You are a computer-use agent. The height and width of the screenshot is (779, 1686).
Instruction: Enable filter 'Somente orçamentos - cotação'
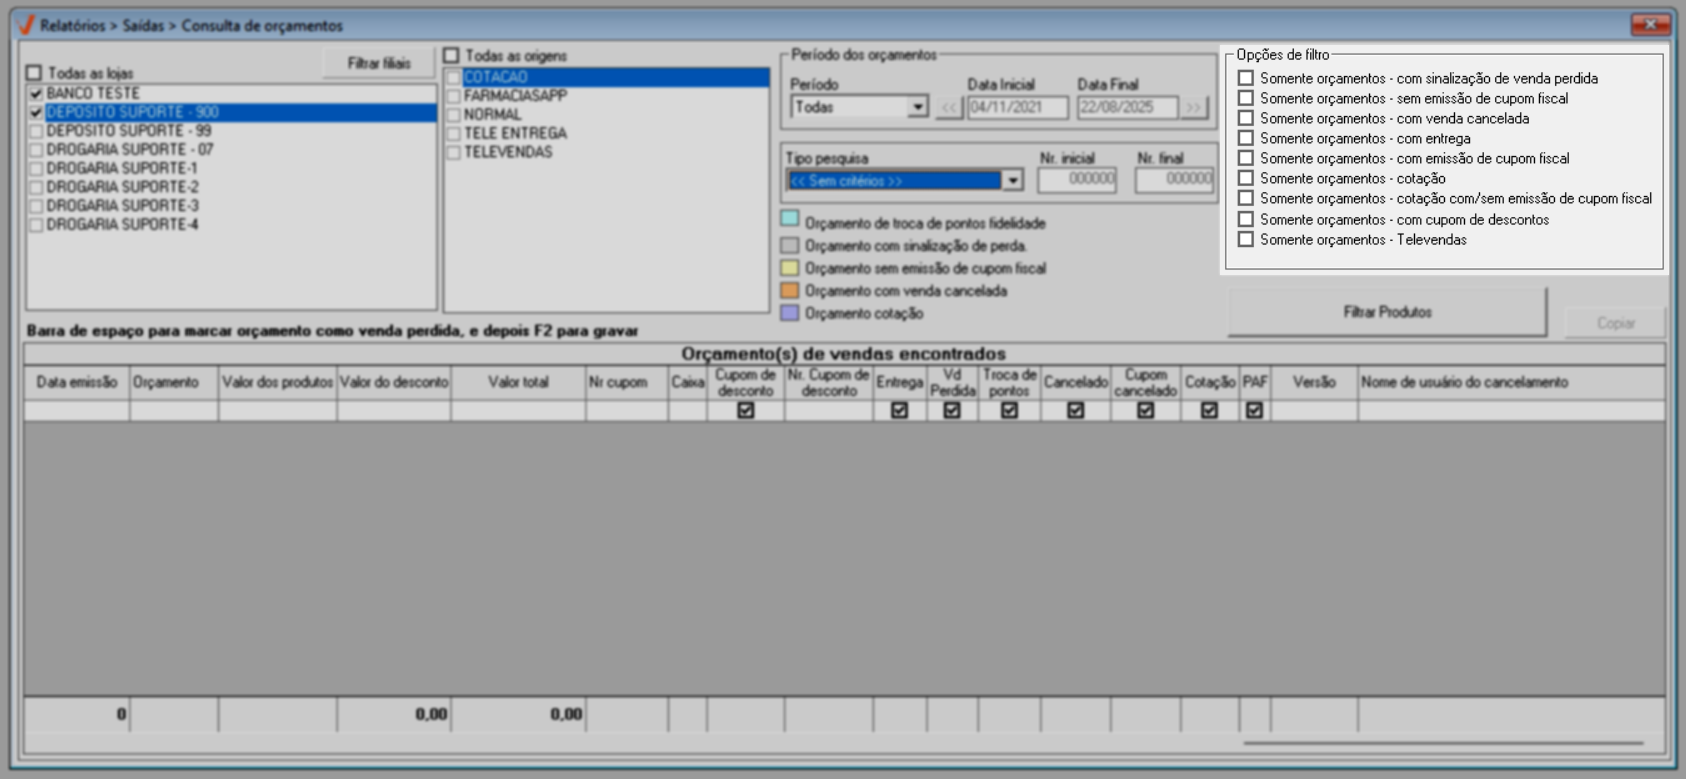1246,178
